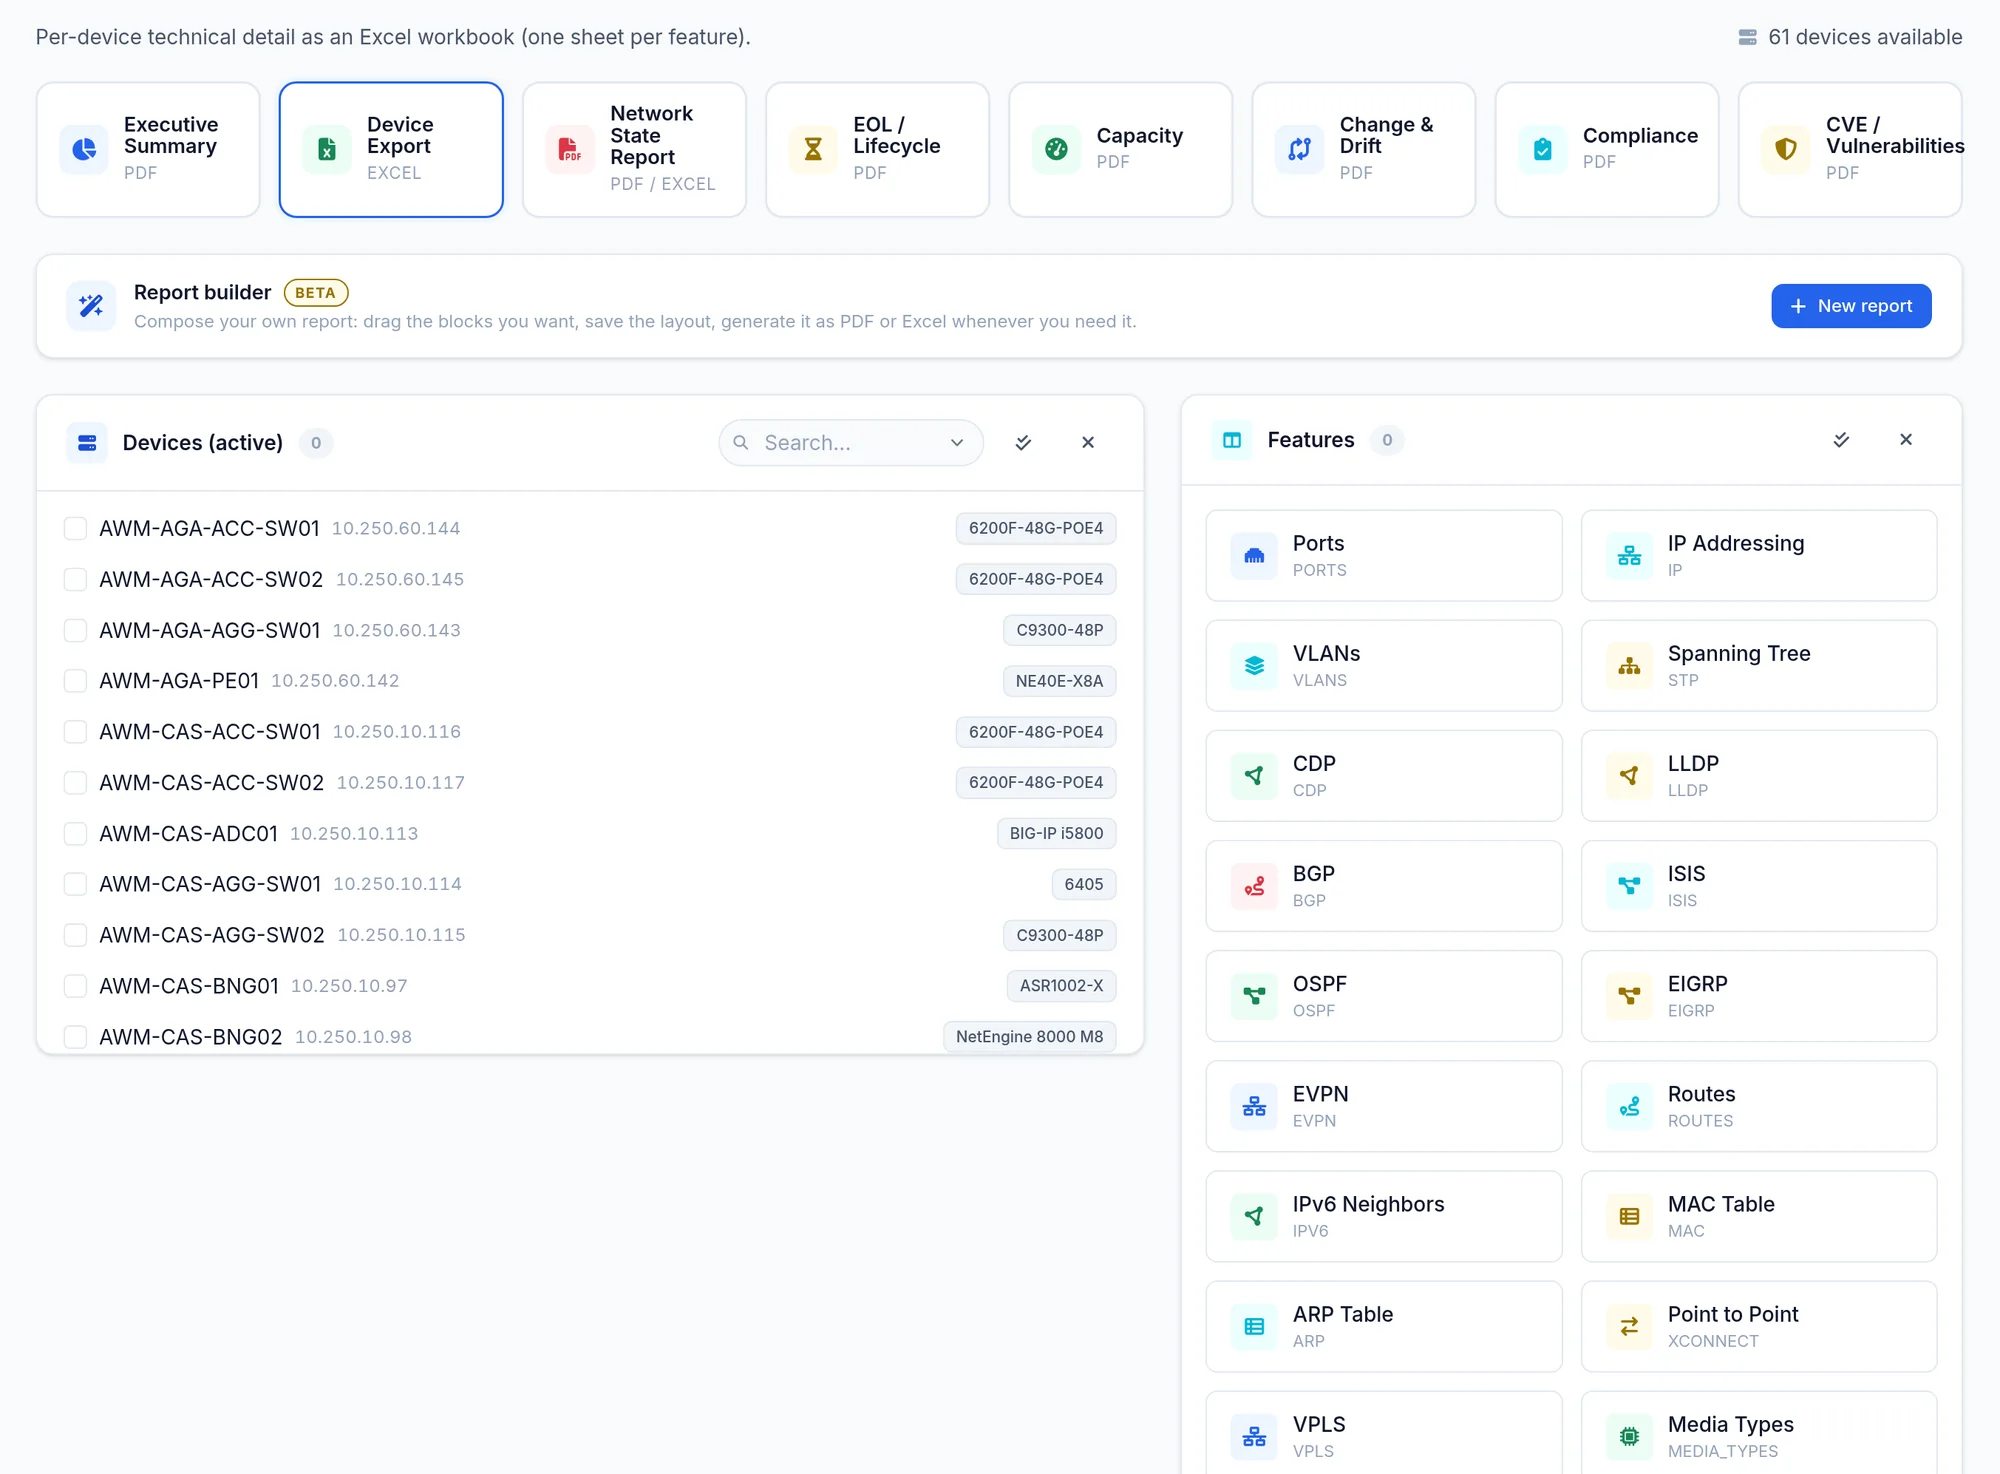Select the Change & Drift report card
Screen dimensions: 2000x1474
[1363, 149]
